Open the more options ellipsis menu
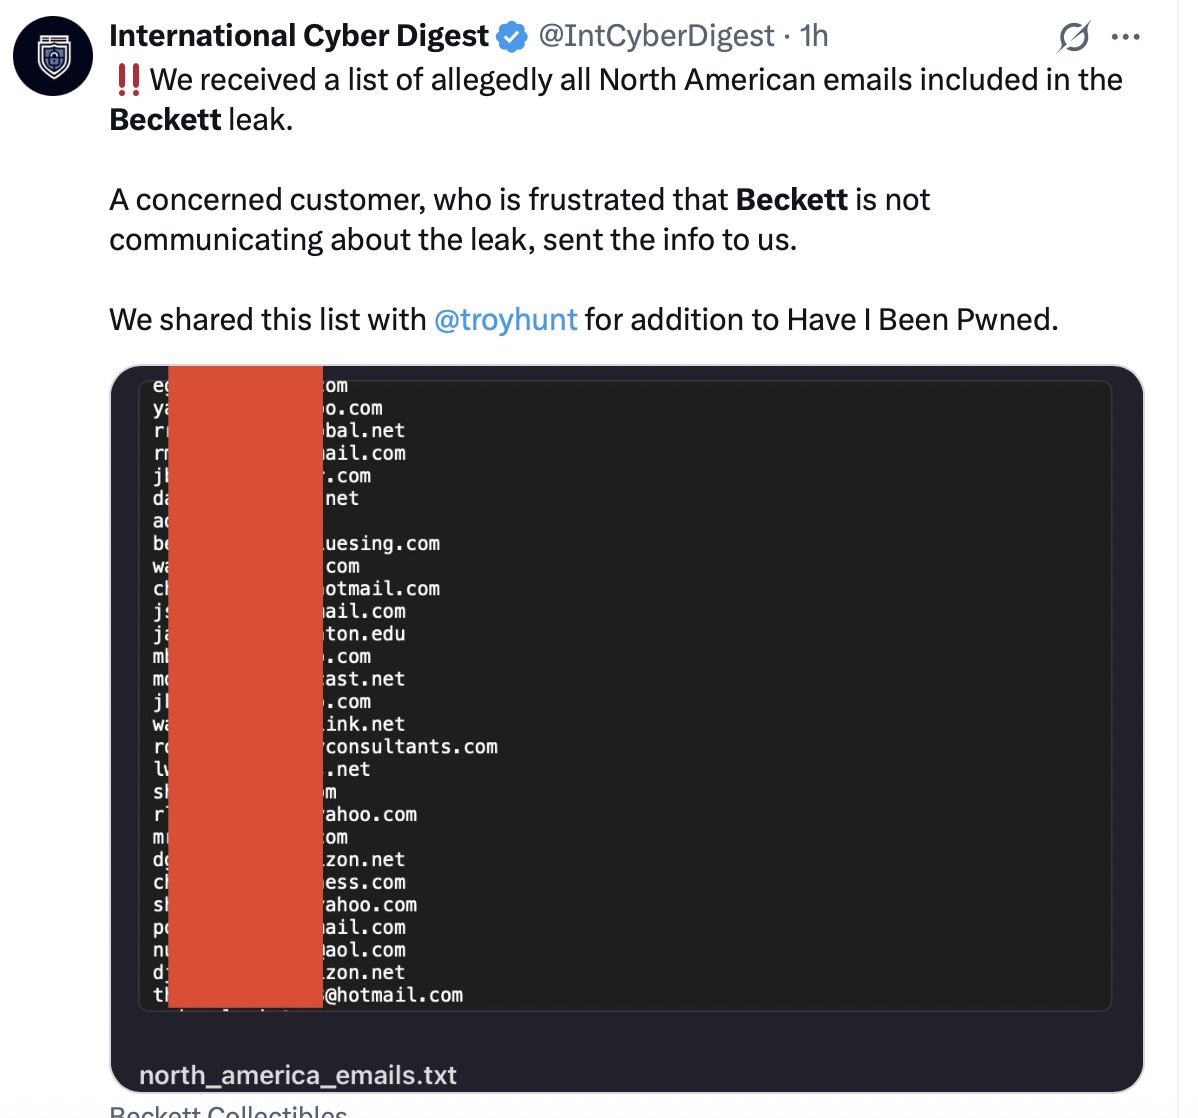The height and width of the screenshot is (1118, 1198). (1127, 36)
